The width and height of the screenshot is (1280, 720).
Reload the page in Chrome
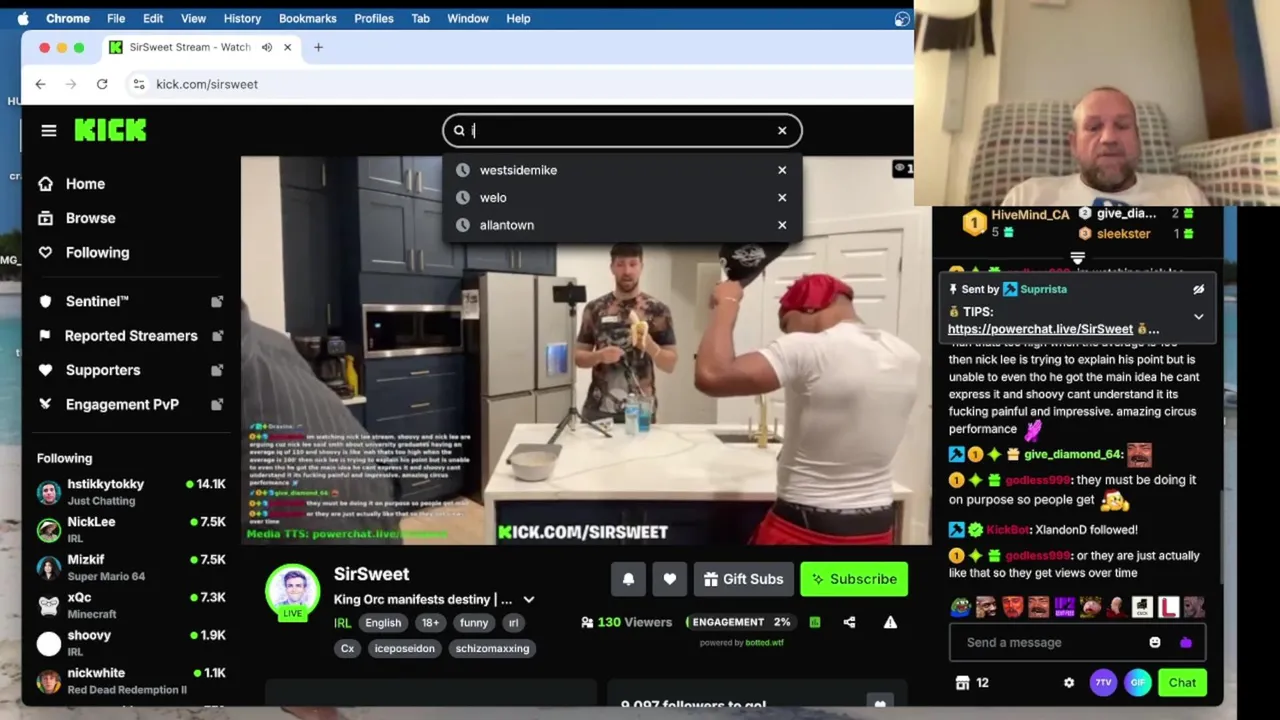tap(102, 84)
